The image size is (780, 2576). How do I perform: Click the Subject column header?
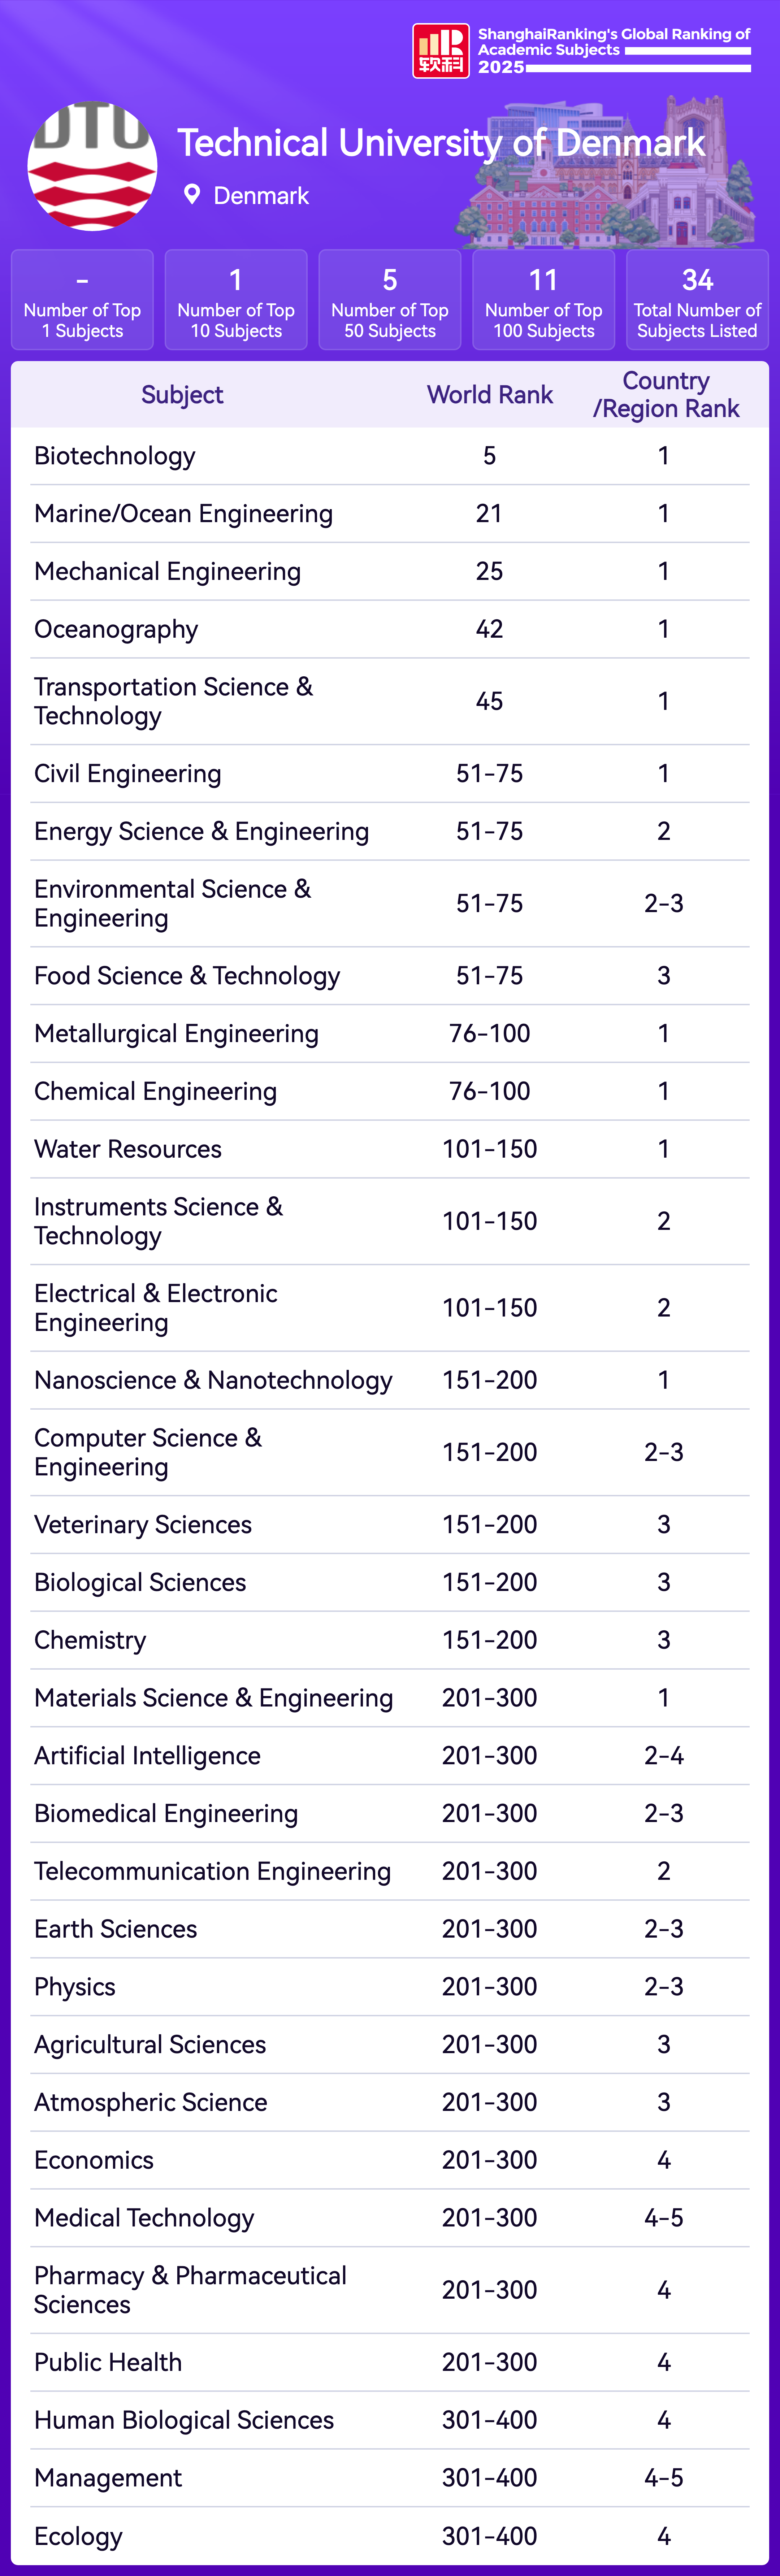tap(182, 395)
